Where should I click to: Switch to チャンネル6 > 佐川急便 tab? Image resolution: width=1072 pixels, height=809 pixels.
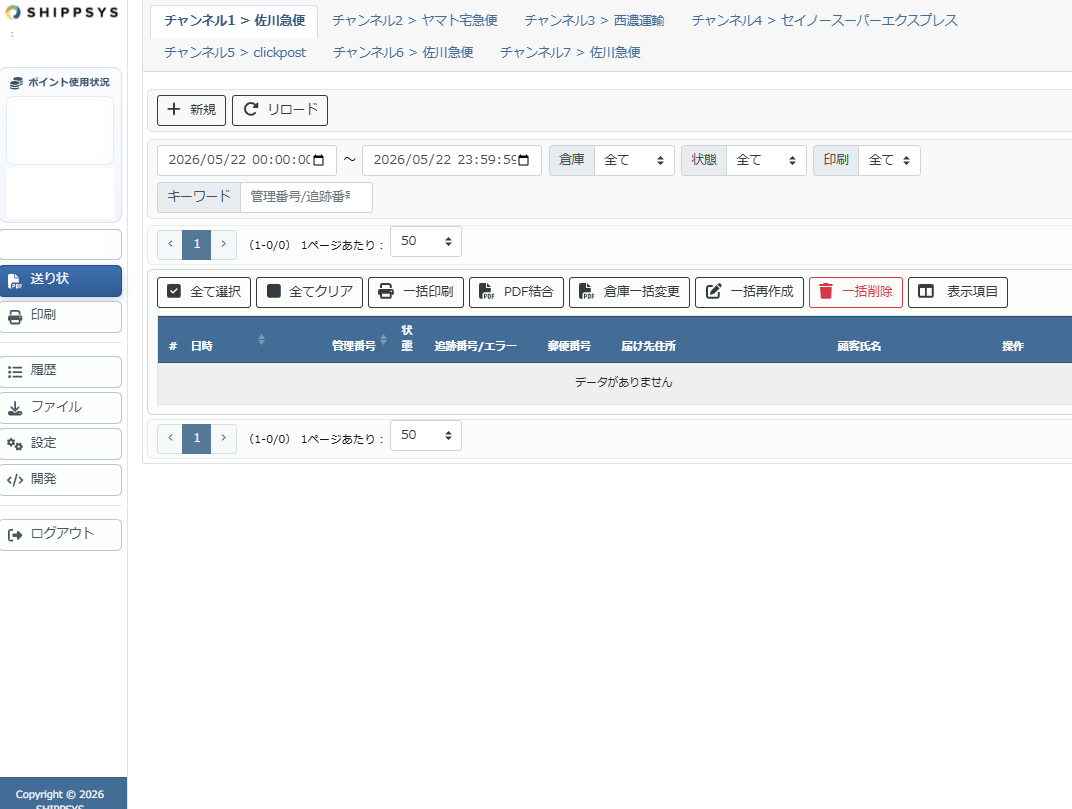point(403,53)
